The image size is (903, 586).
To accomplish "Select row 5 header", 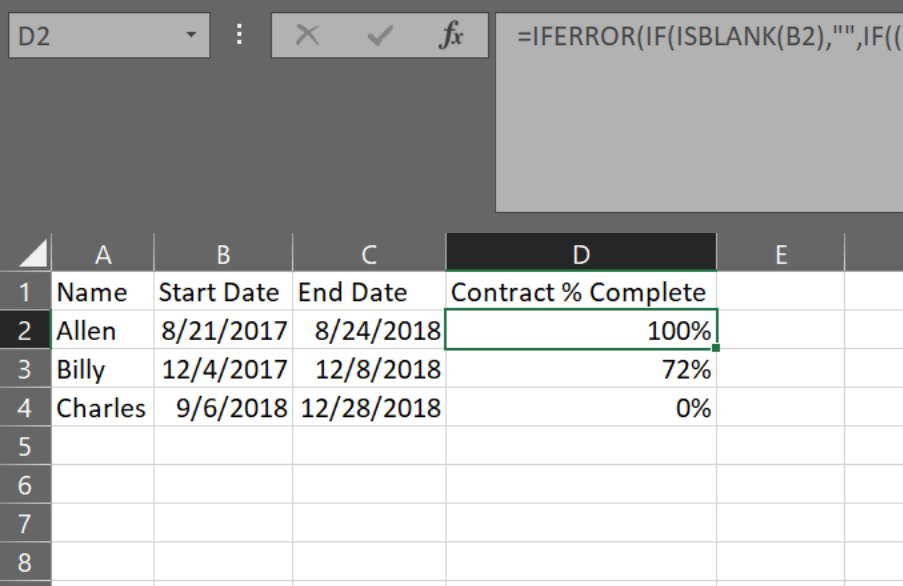I will pyautogui.click(x=25, y=446).
